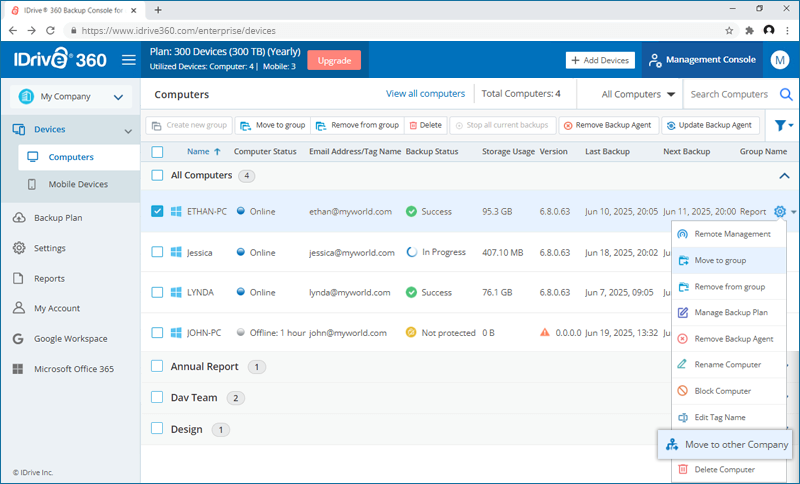Screen dimensions: 800x484
Task: Open the Management Console button
Action: 702,60
